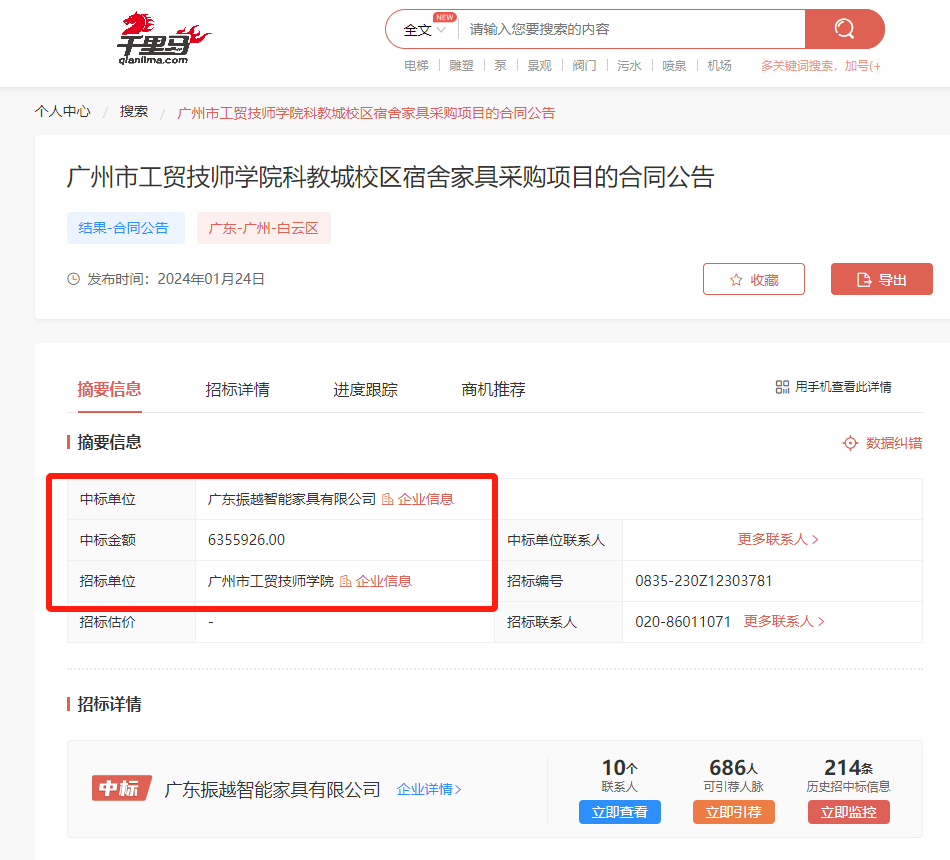The width and height of the screenshot is (950, 860).
Task: Click 立即查看 under 10个 联系人
Action: point(619,812)
